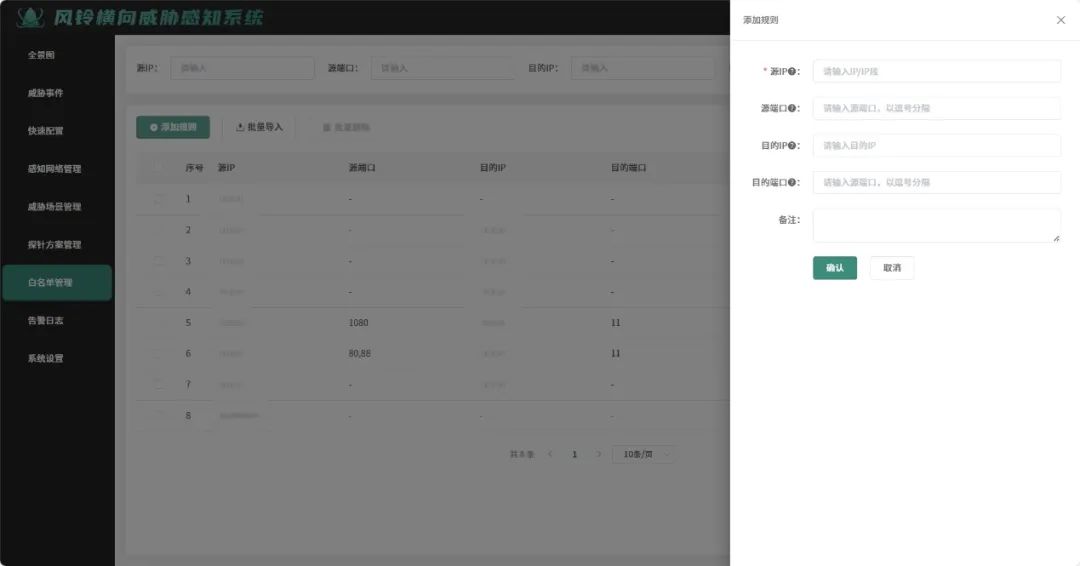Focus the 目的IP field in the 添加规则 form
This screenshot has width=1080, height=566.
(x=937, y=146)
